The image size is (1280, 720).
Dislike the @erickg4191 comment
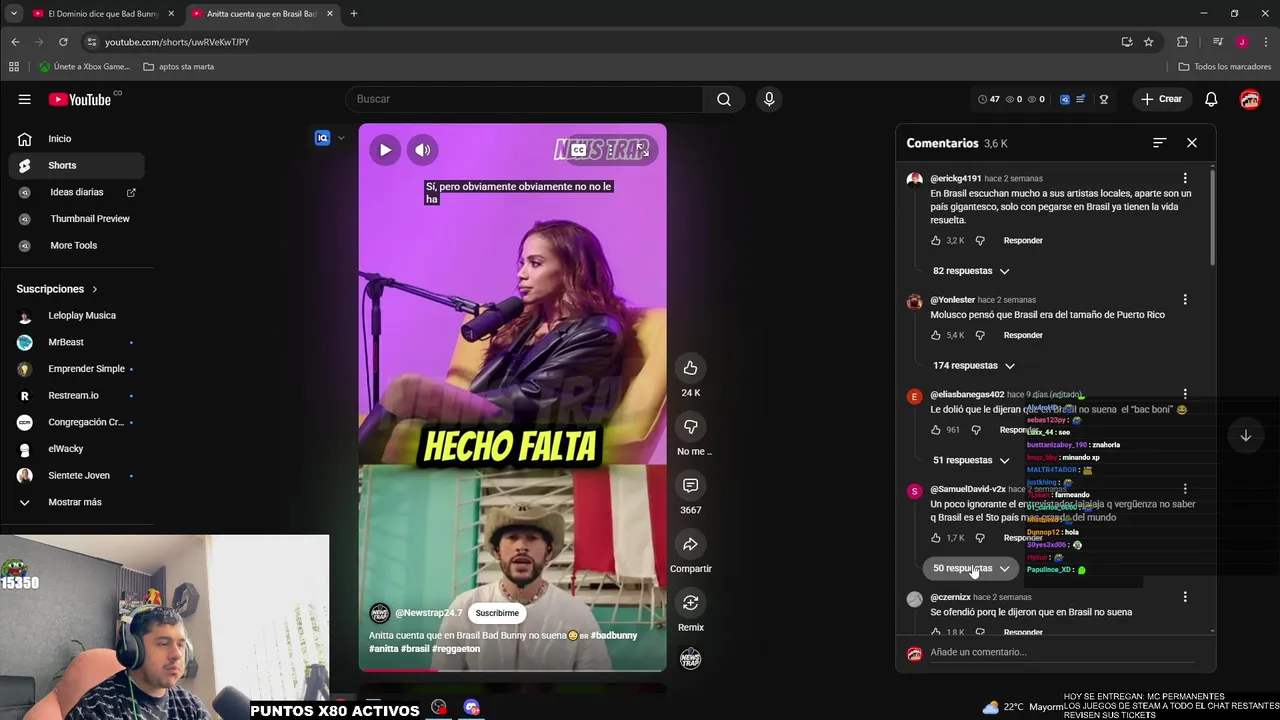tap(980, 240)
